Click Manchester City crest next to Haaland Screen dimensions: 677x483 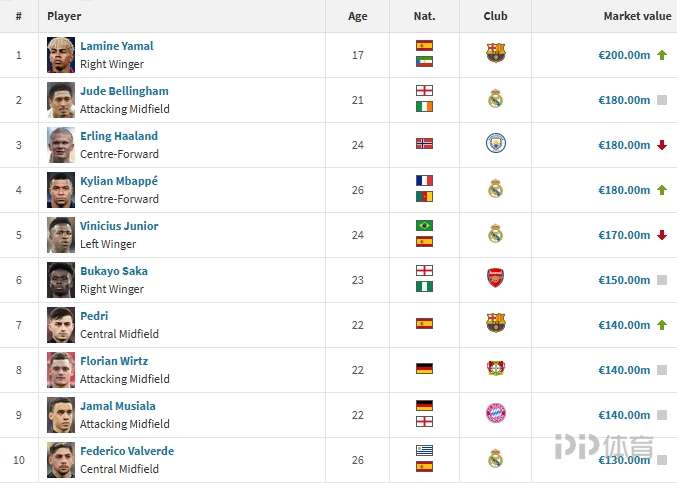pyautogui.click(x=496, y=143)
